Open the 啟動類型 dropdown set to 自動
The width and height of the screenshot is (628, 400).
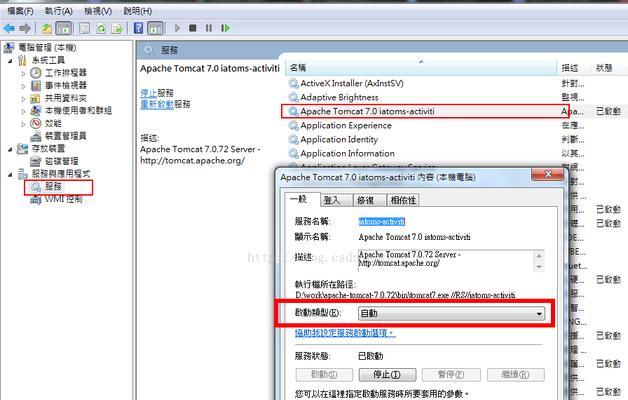[x=451, y=313]
